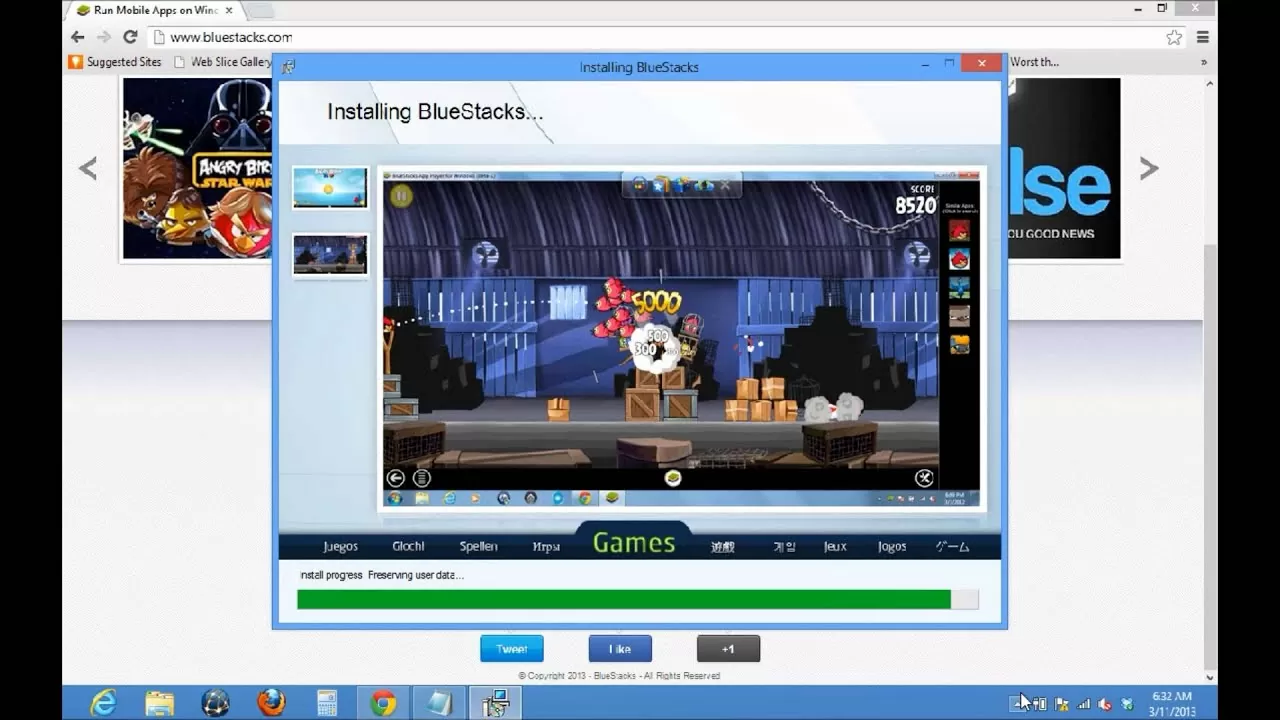The height and width of the screenshot is (720, 1280).
Task: Click the Spellen label in installer banner
Action: (x=478, y=546)
